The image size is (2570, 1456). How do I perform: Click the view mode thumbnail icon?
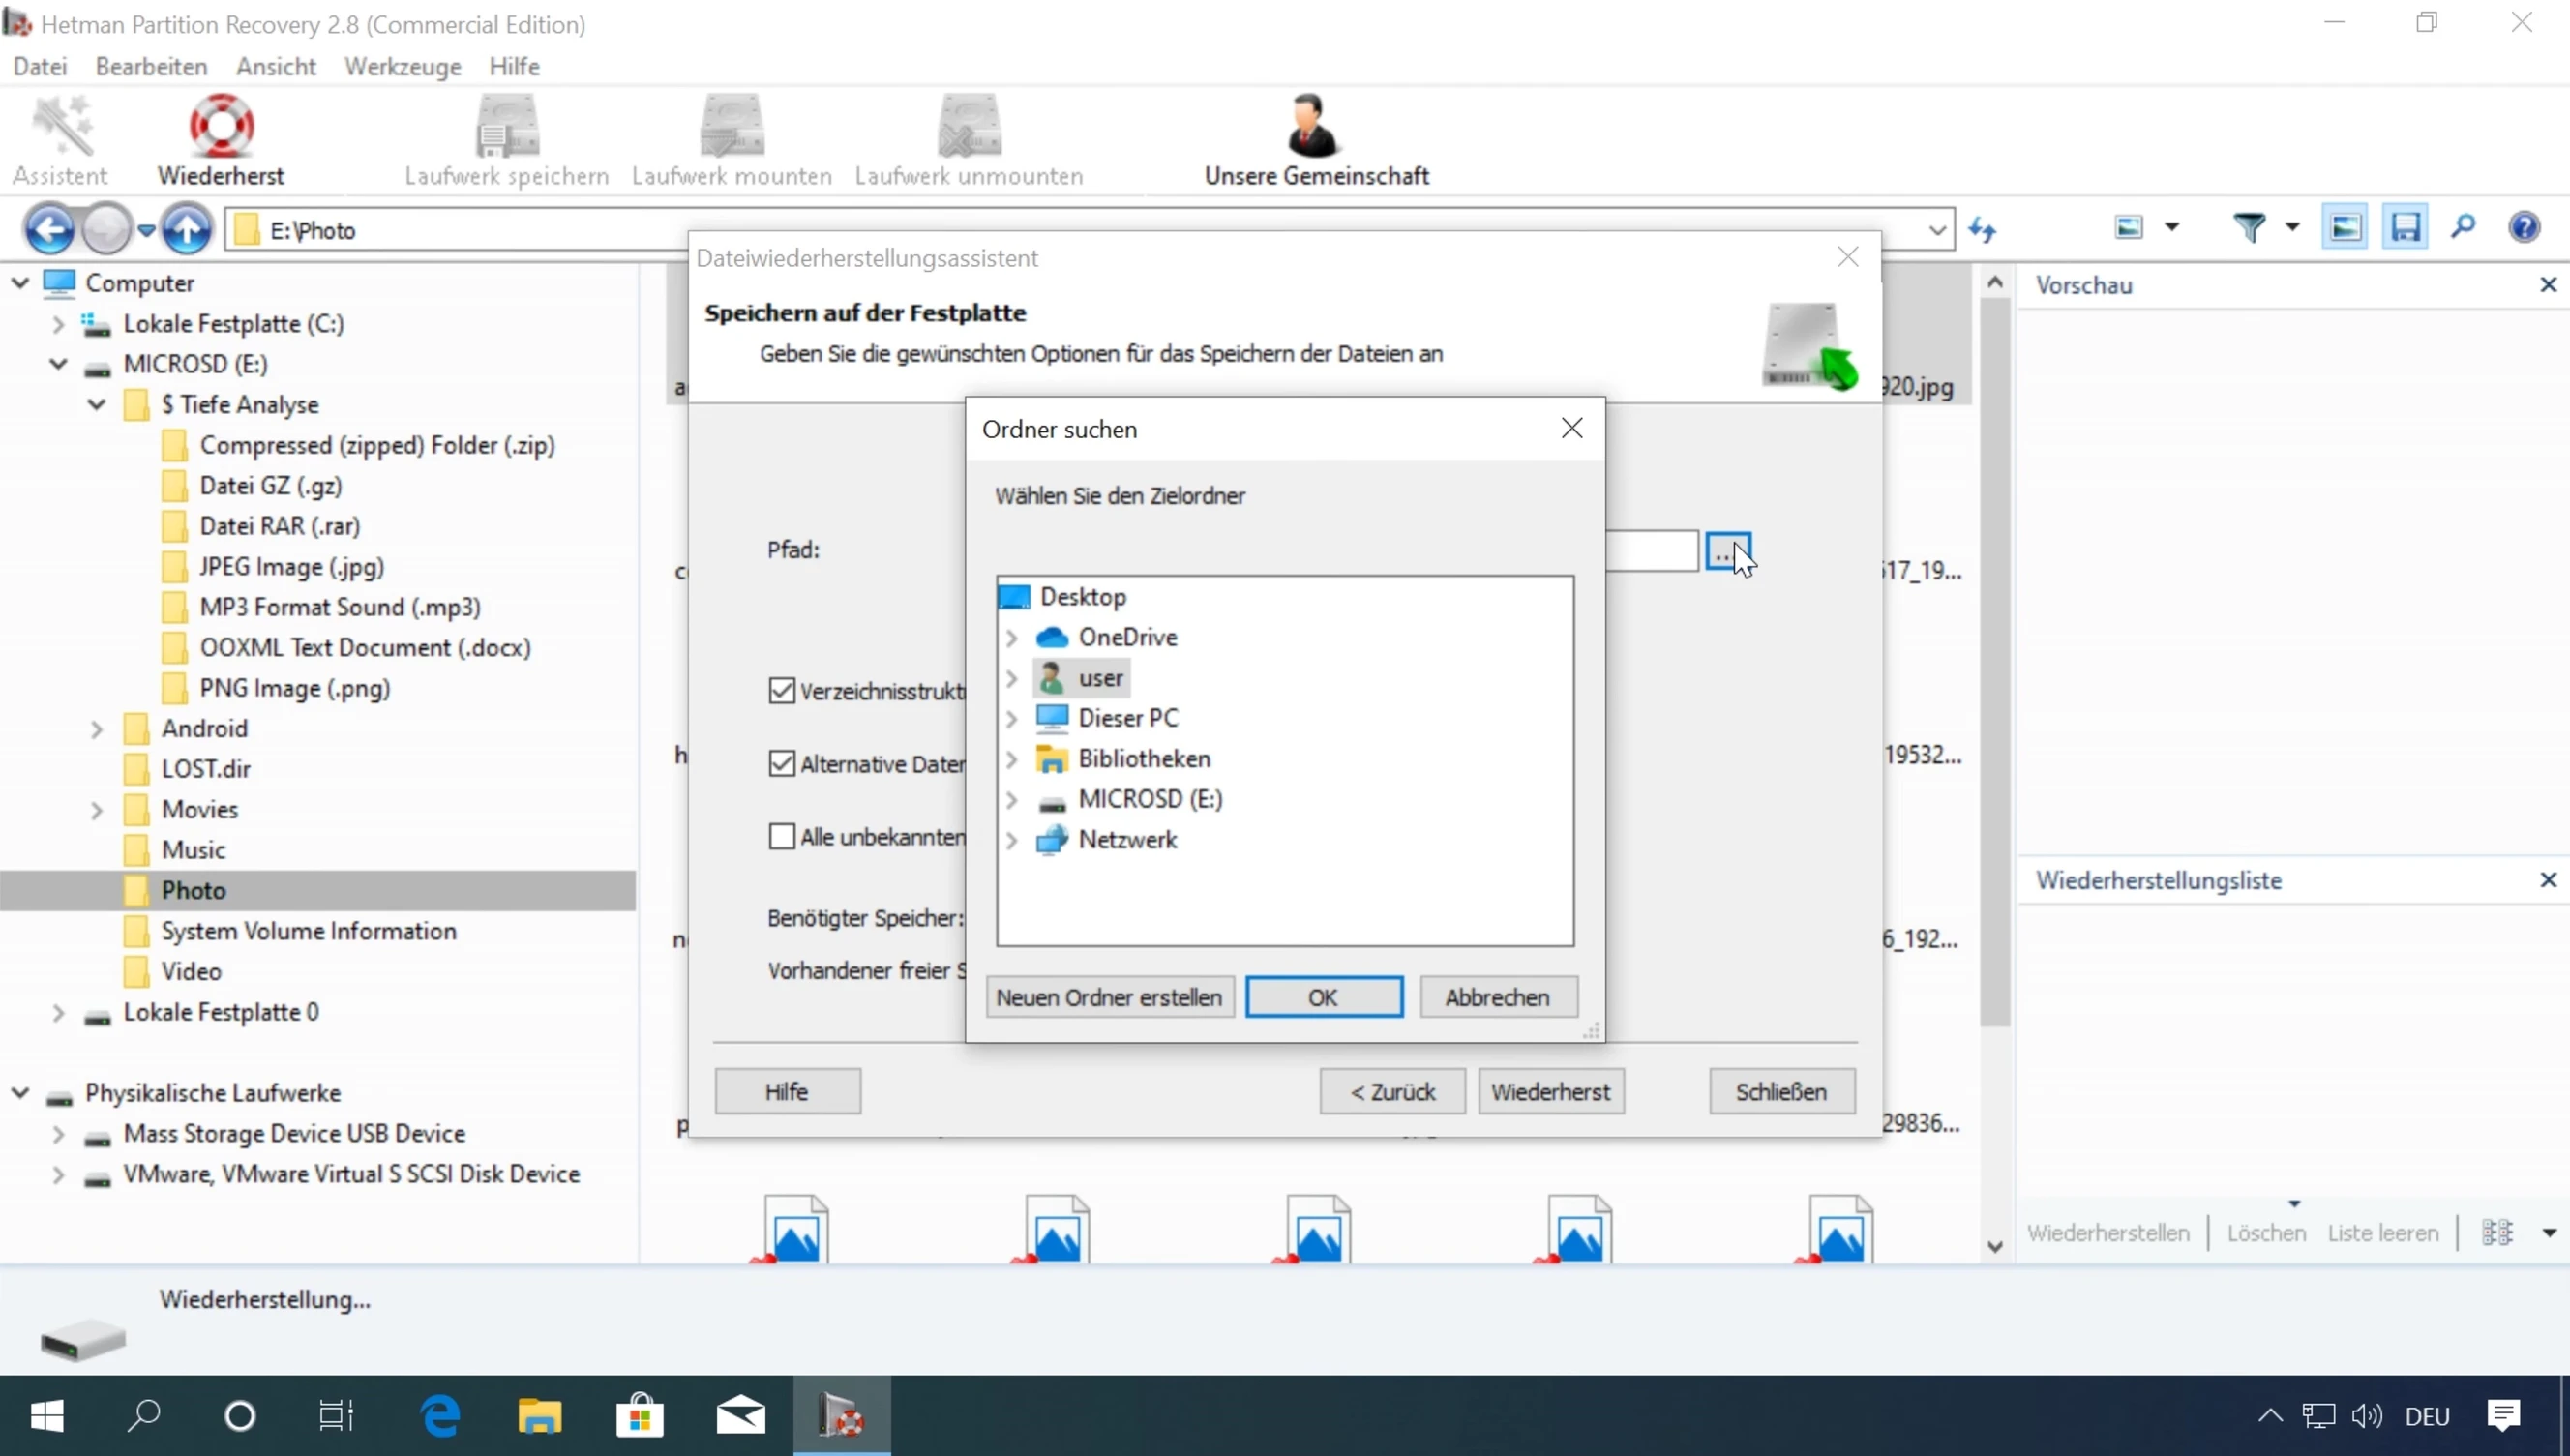(2129, 228)
